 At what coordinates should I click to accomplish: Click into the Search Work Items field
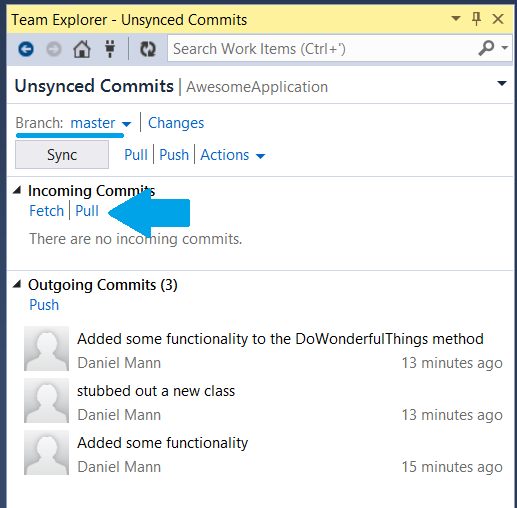[322, 49]
